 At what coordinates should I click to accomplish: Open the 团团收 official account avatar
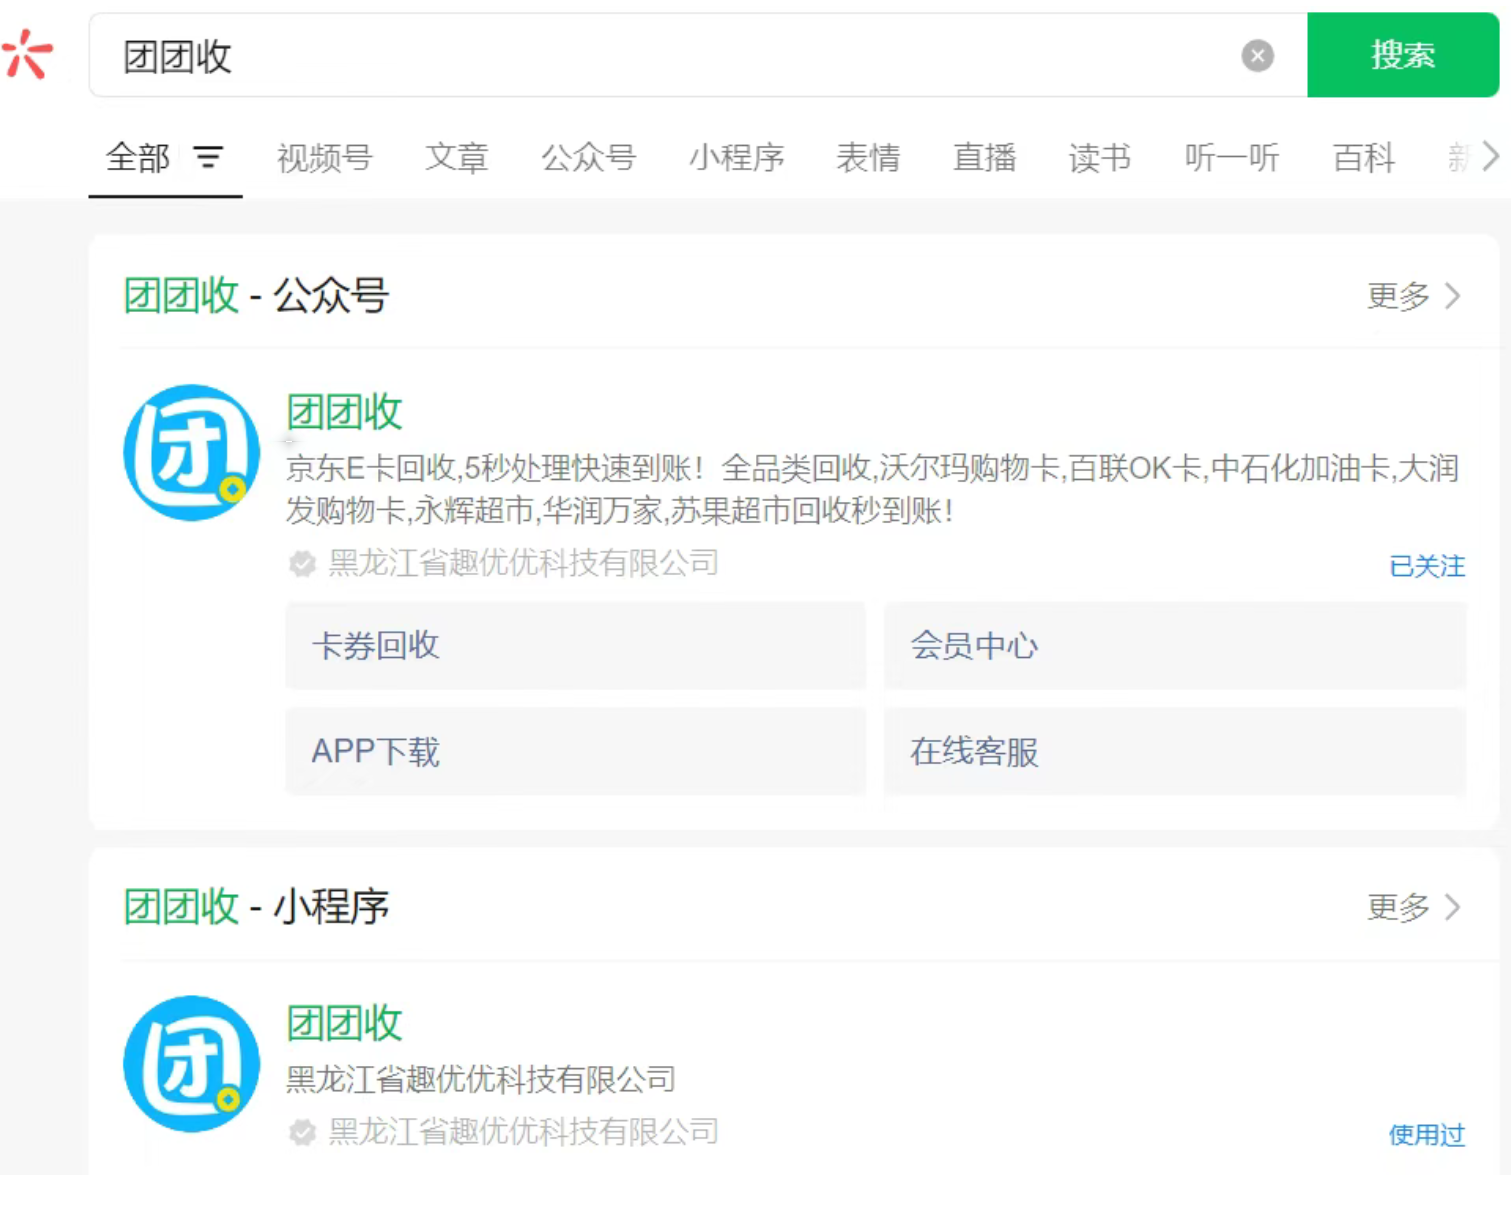pos(192,453)
